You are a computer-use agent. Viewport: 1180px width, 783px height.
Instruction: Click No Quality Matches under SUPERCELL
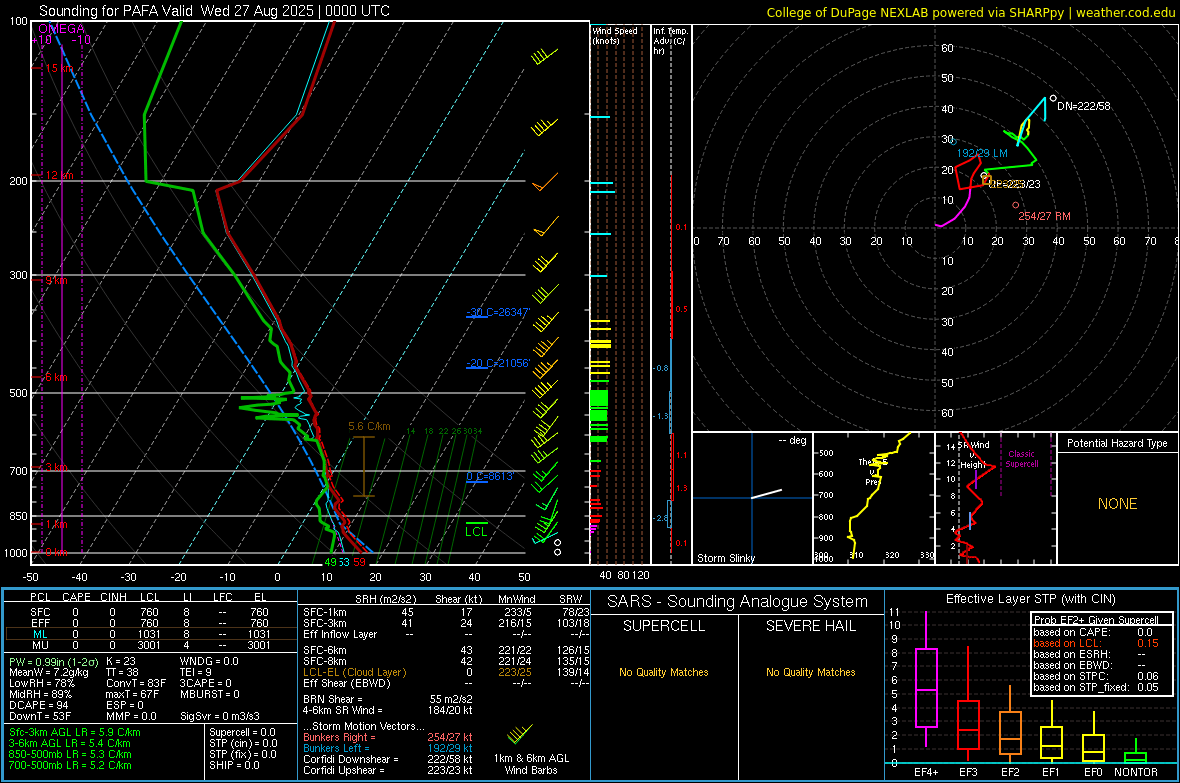click(664, 672)
